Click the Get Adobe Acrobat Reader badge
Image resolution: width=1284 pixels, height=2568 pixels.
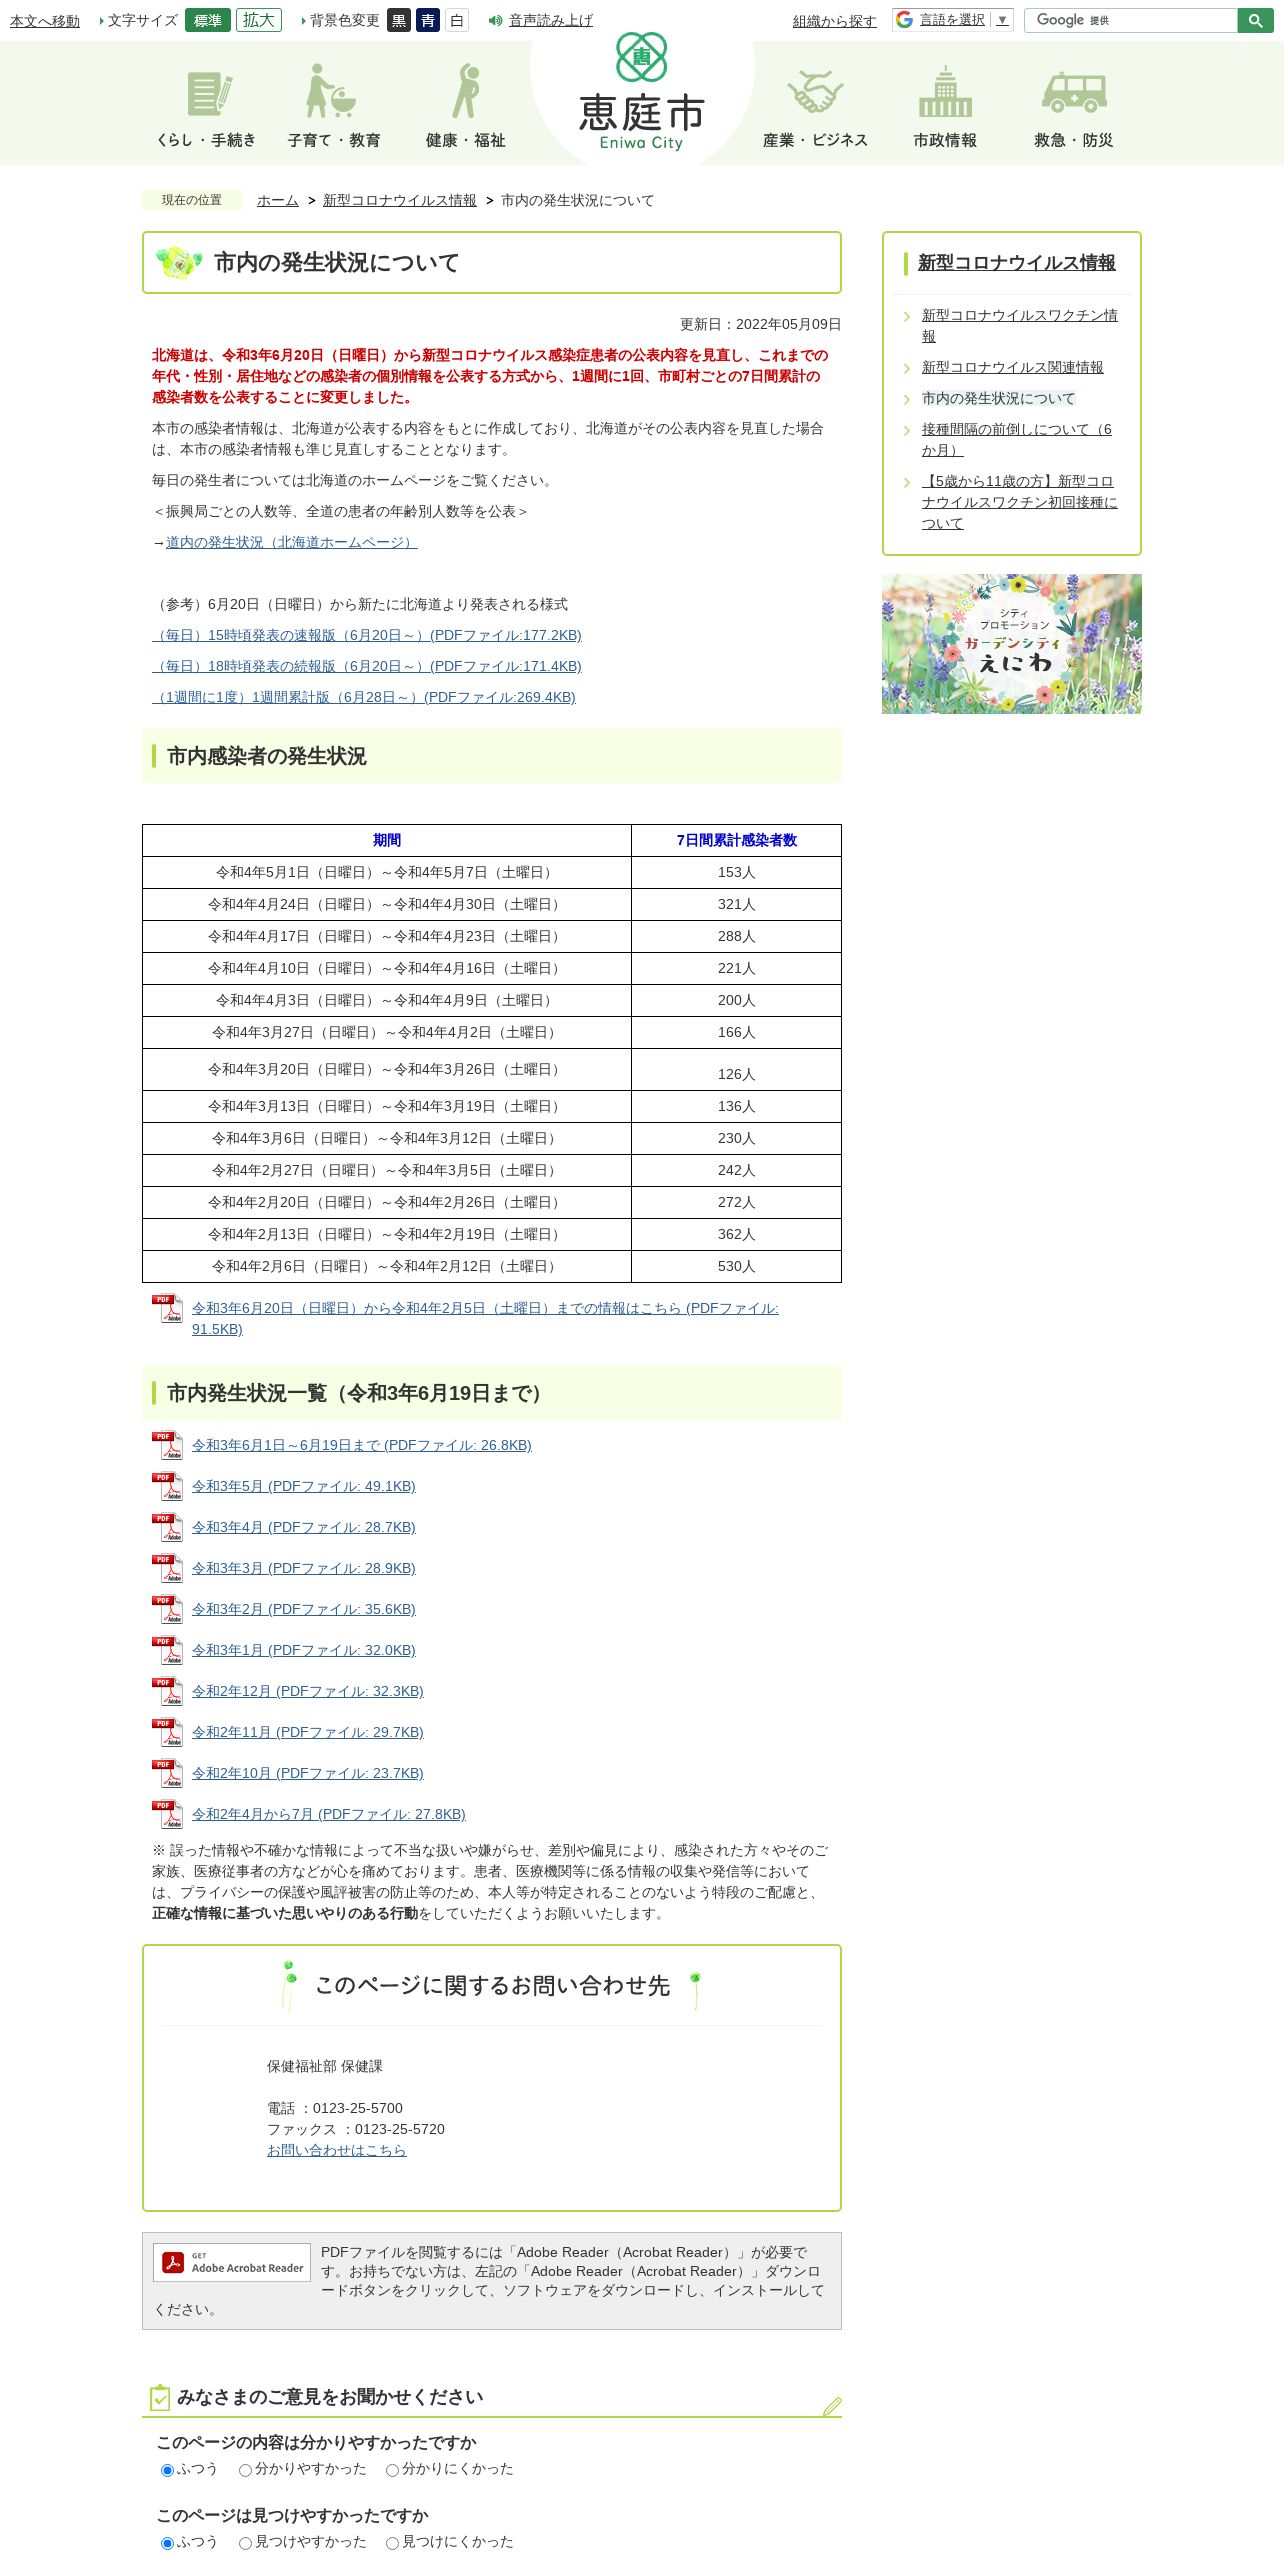coord(232,2262)
